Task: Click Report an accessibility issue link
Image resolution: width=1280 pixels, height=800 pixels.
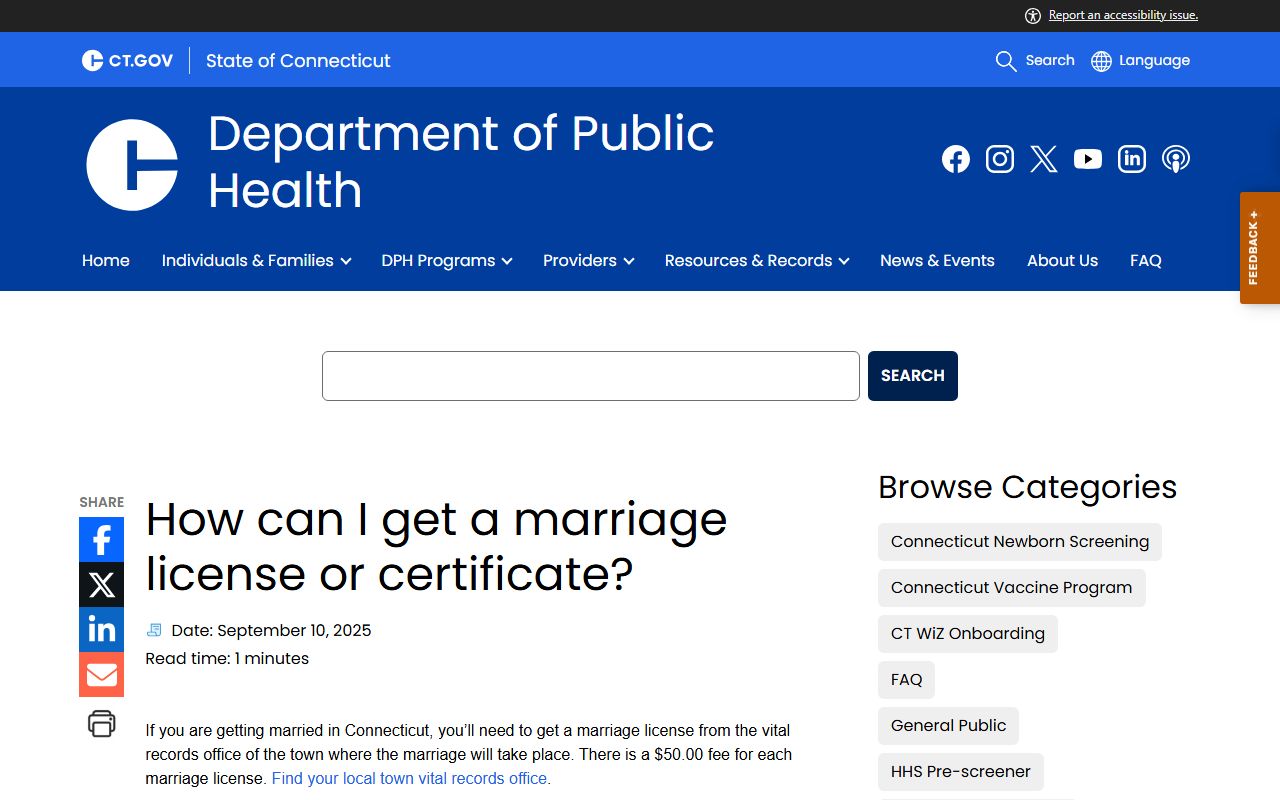Action: pos(1123,15)
